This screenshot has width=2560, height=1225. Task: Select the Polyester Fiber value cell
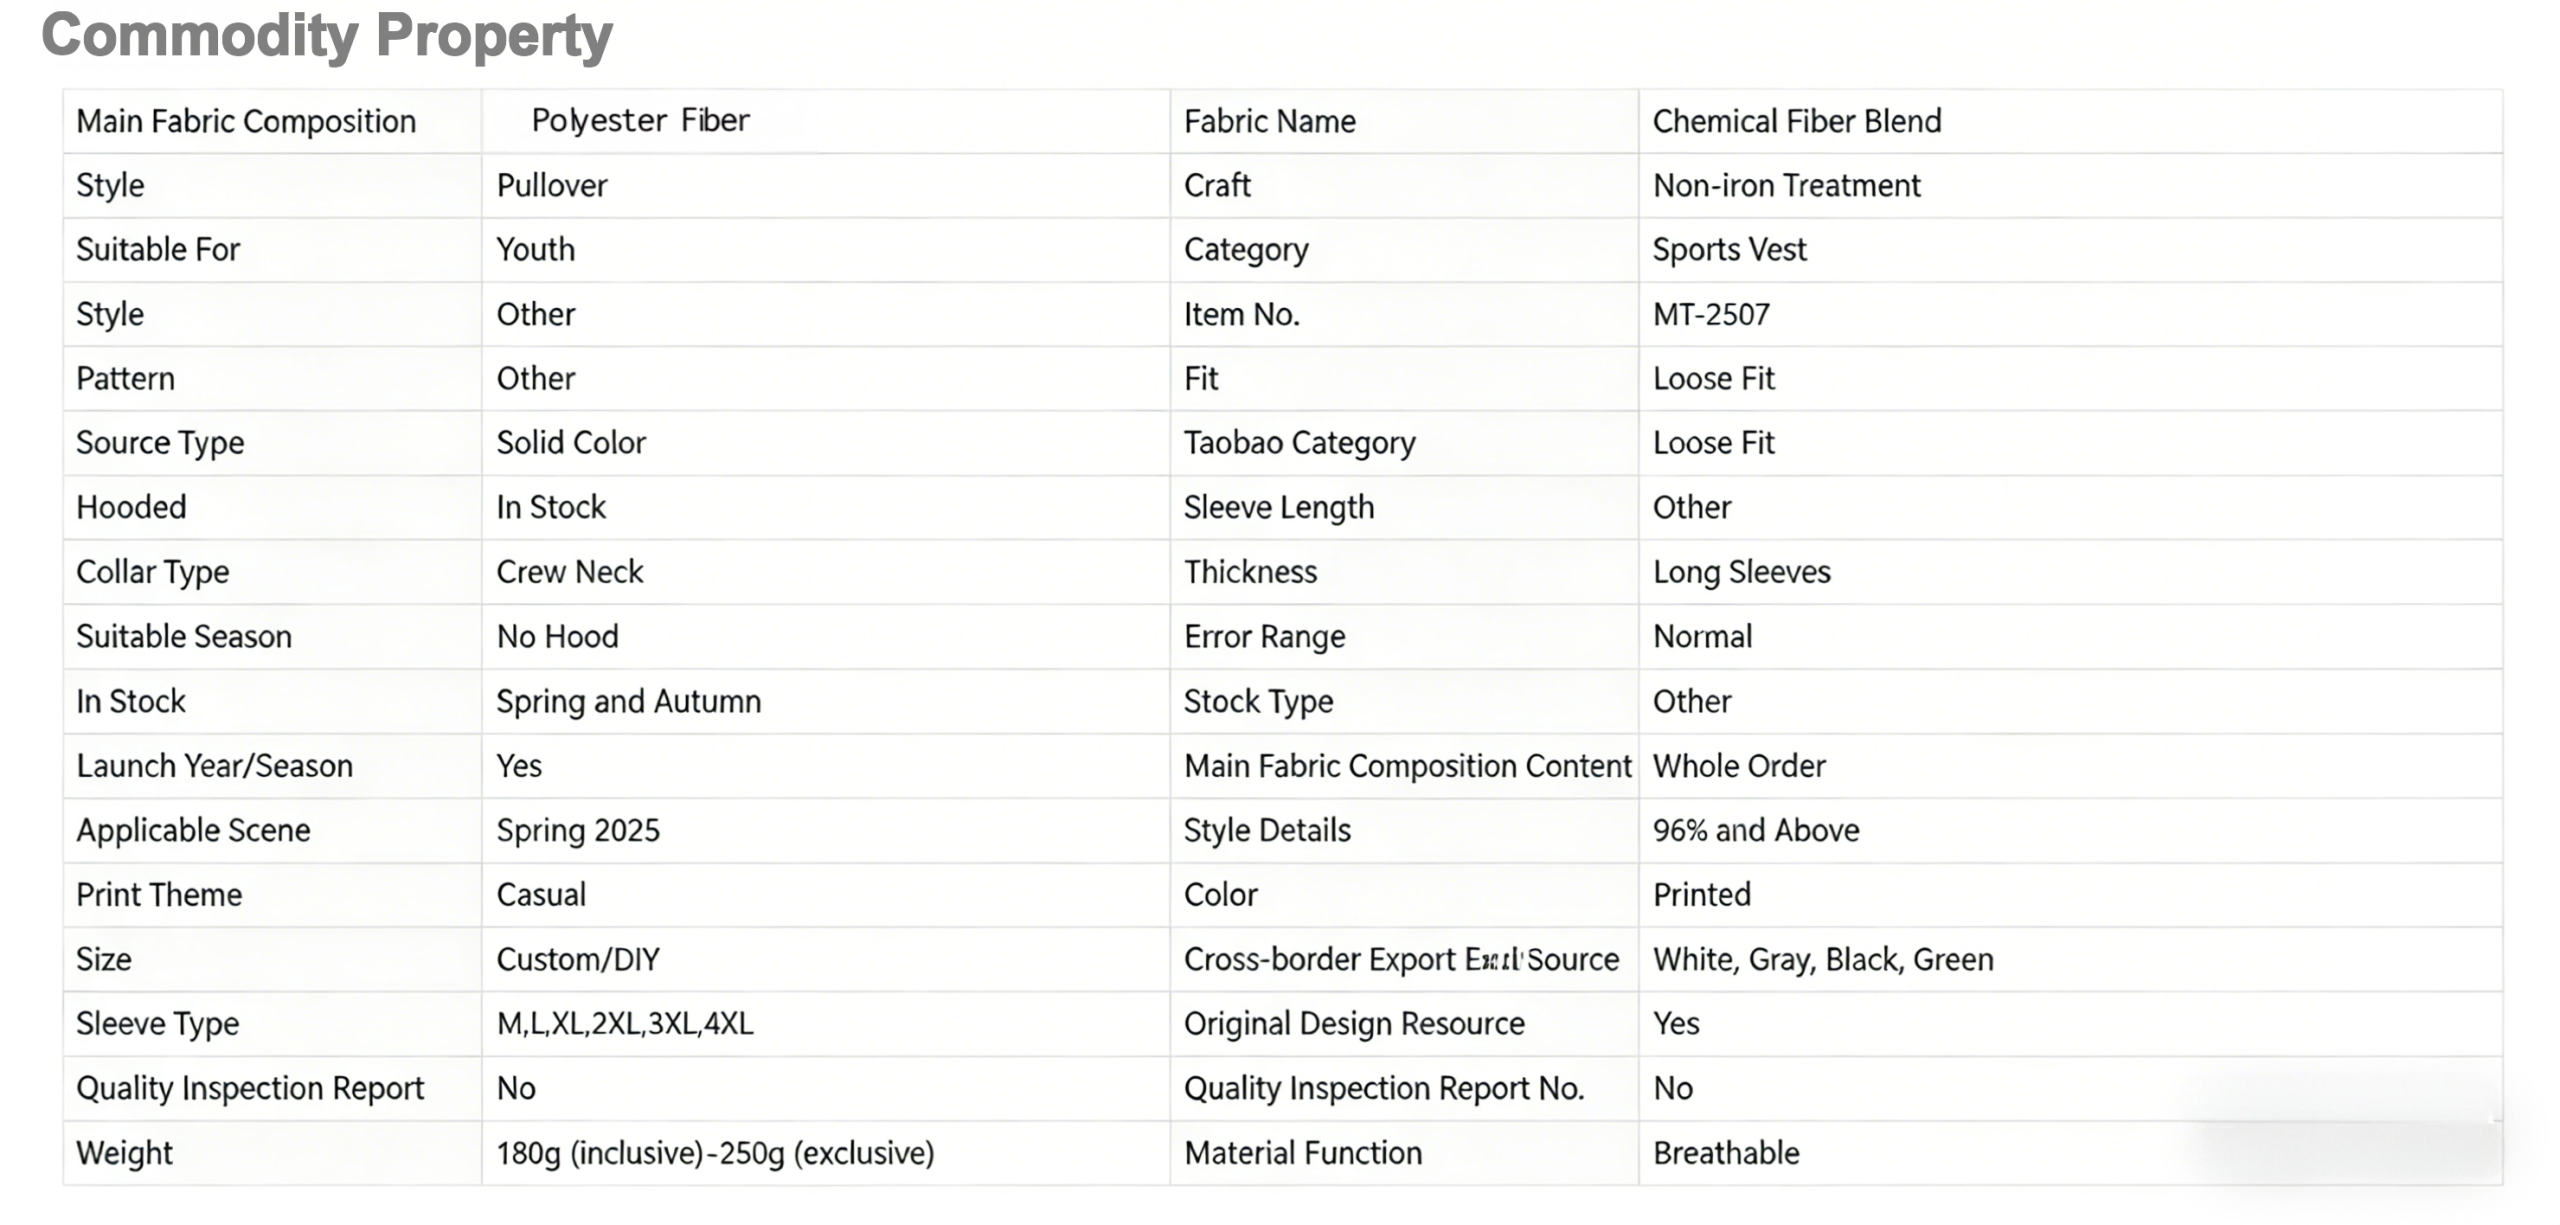pos(640,121)
